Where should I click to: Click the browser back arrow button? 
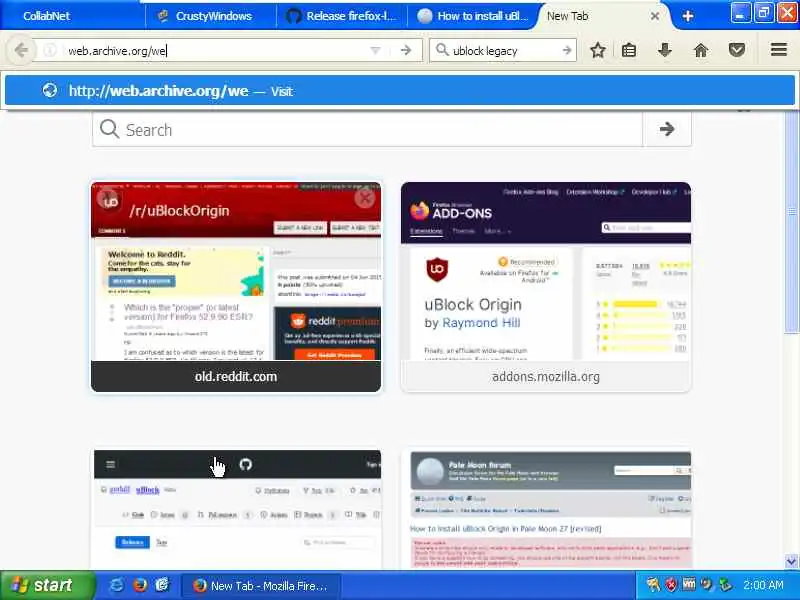click(x=21, y=51)
